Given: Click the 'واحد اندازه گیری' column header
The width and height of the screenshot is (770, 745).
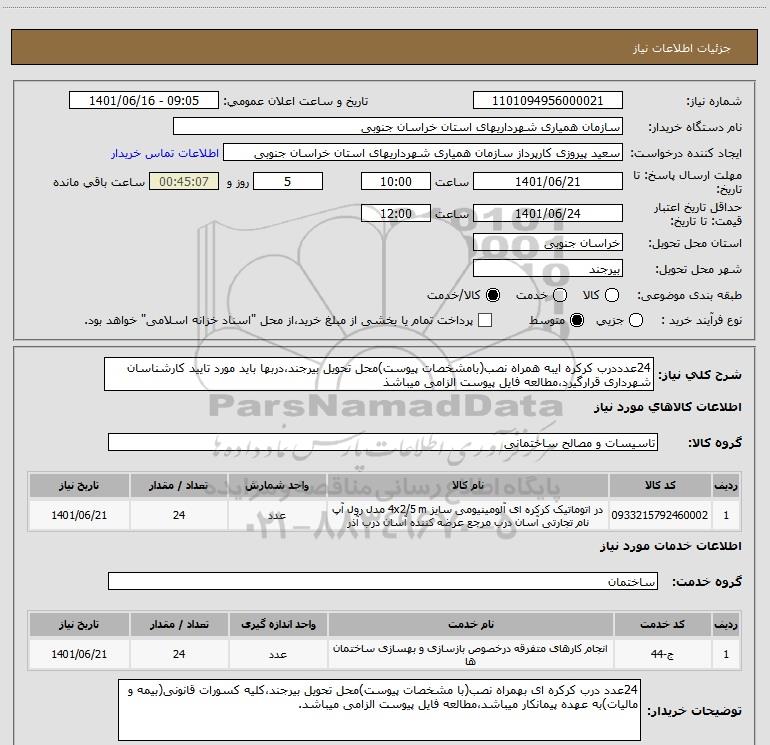Looking at the screenshot, I should point(278,624).
